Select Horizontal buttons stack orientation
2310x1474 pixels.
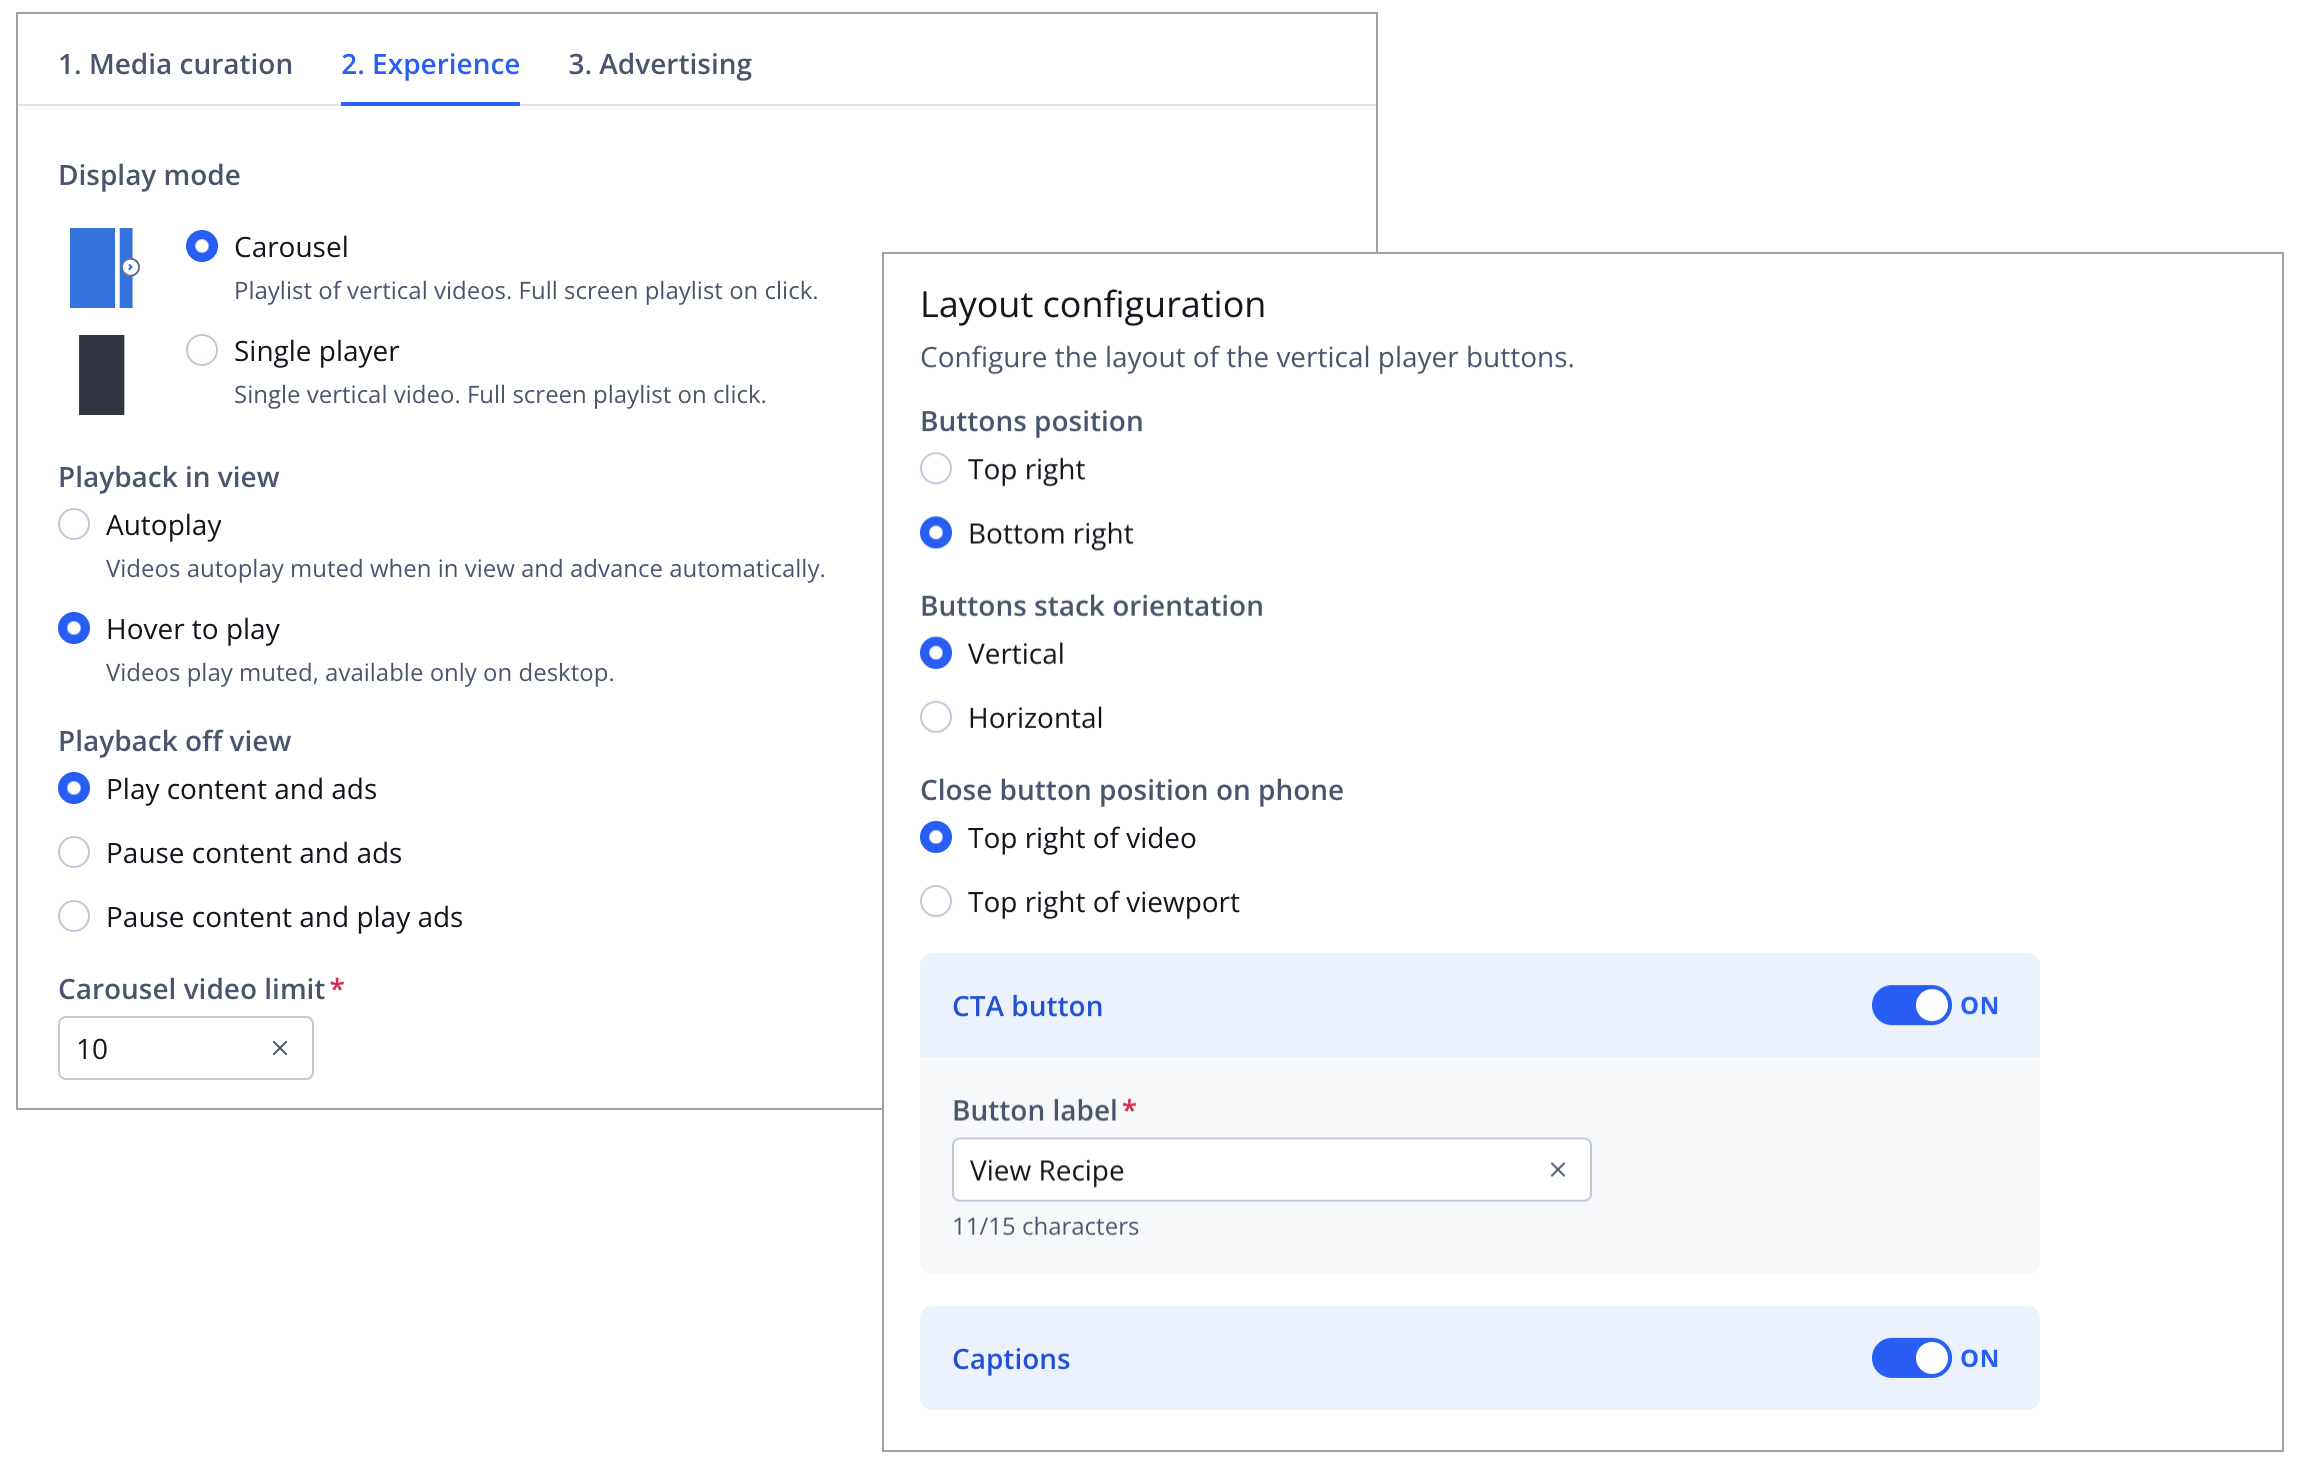coord(936,717)
